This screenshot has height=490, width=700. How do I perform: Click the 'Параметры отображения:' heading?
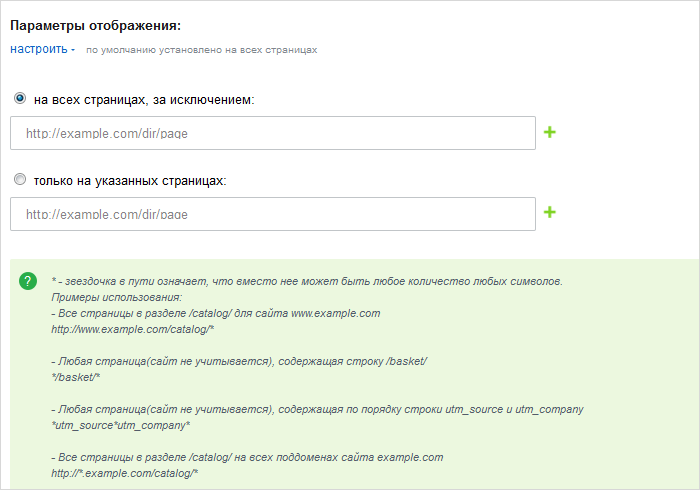tap(96, 25)
